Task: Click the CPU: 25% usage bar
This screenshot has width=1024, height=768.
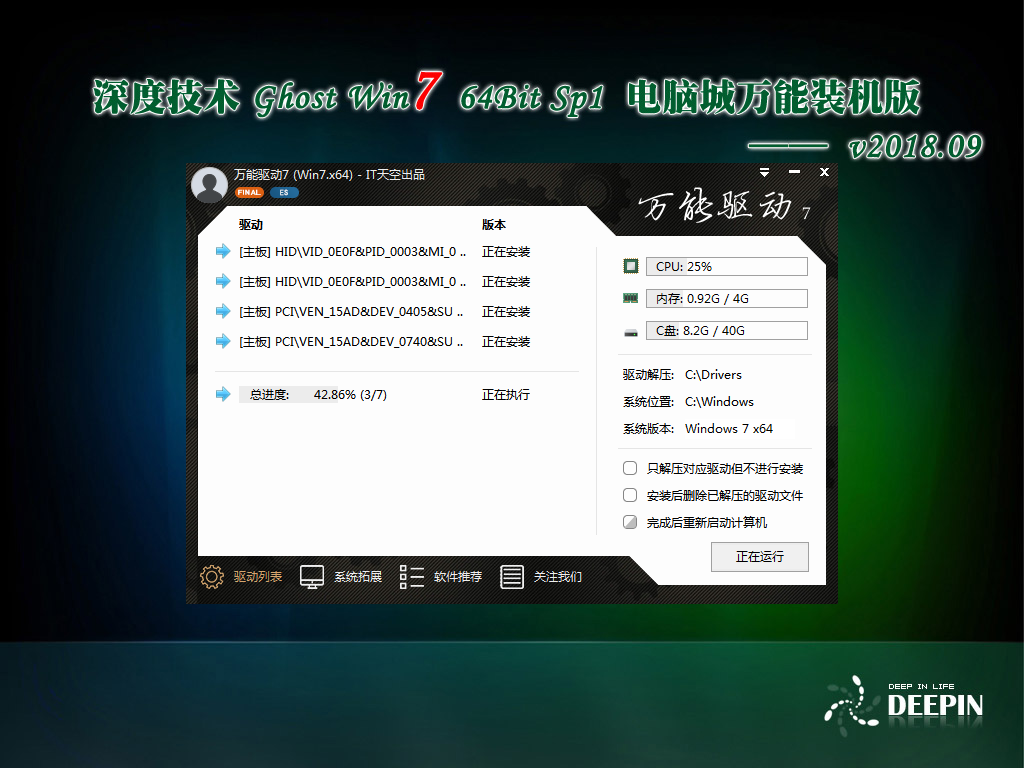Action: pyautogui.click(x=726, y=266)
